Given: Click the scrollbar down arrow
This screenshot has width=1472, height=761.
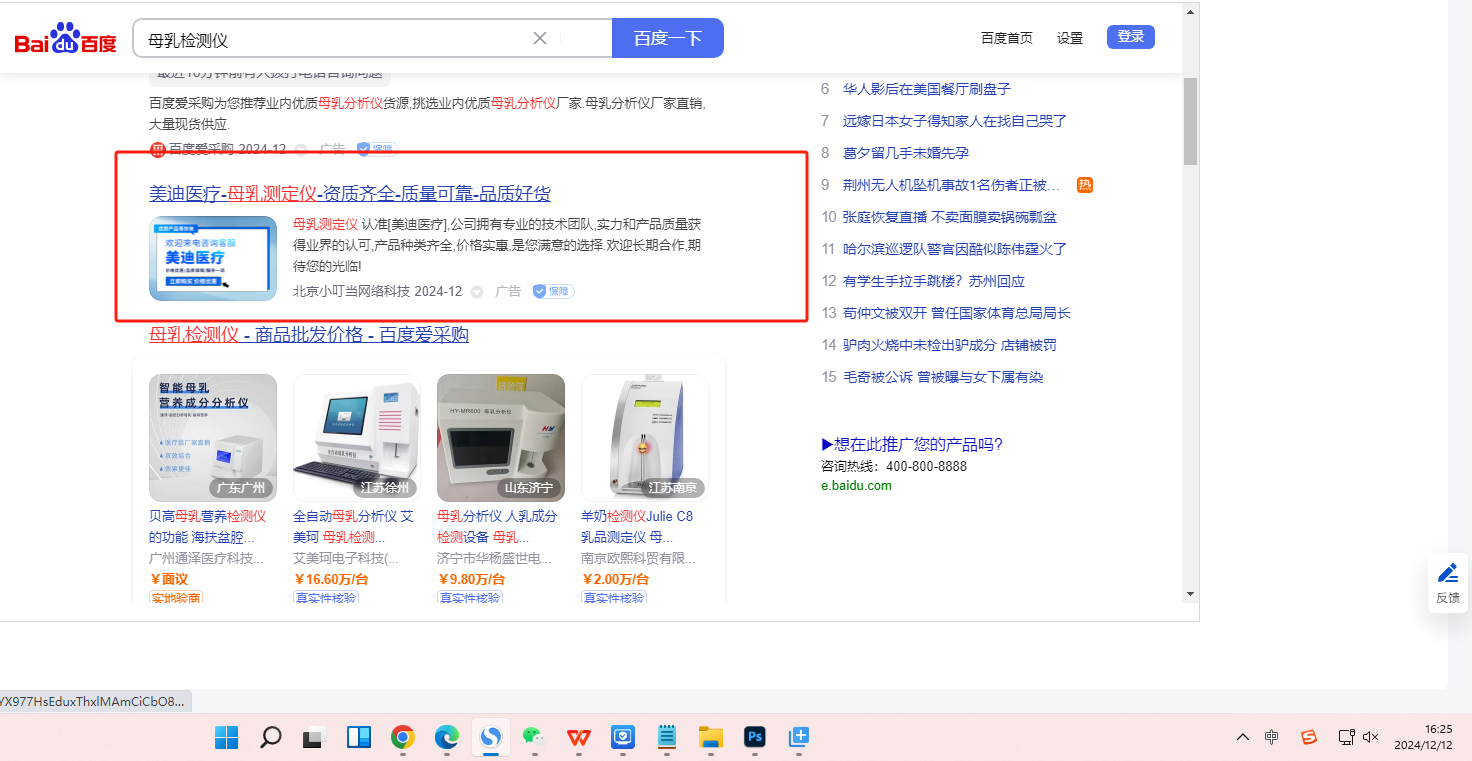Looking at the screenshot, I should click(1190, 593).
